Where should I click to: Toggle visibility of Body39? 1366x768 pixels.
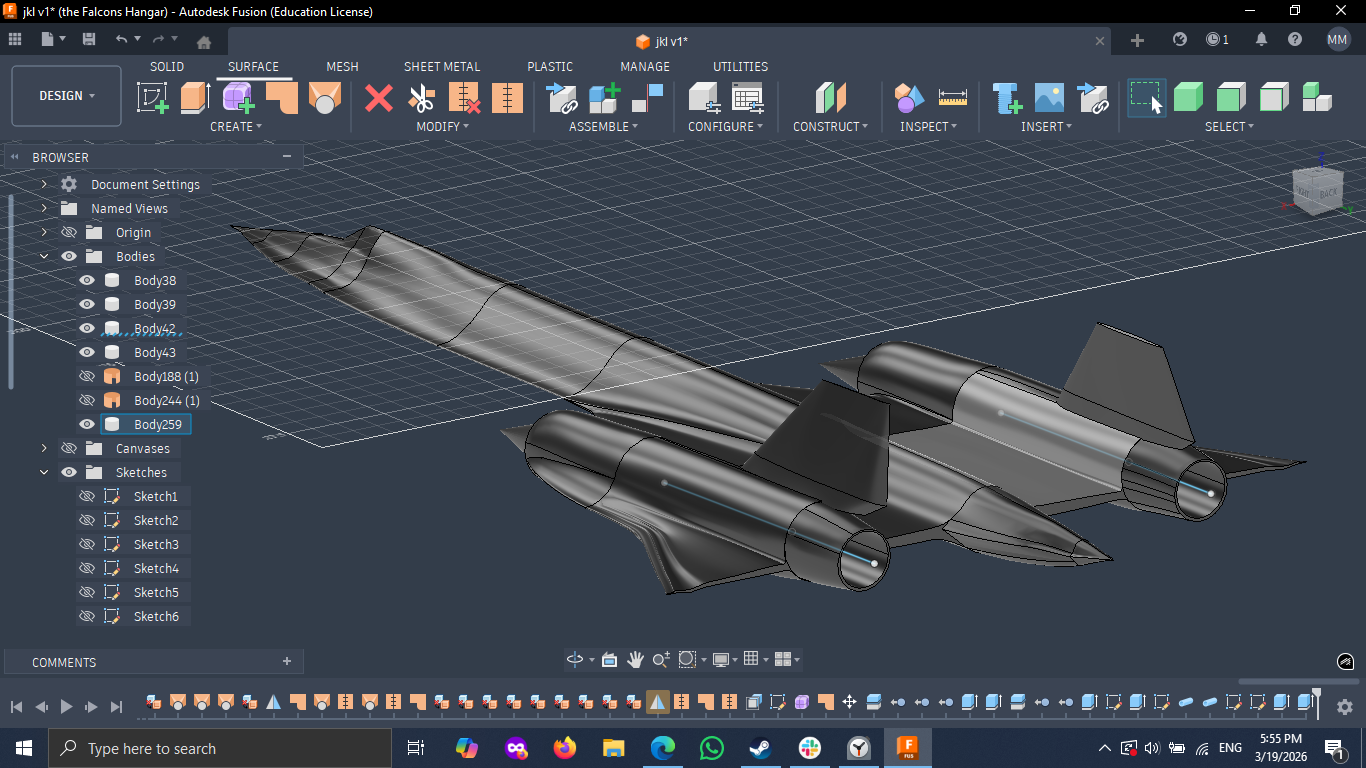87,304
